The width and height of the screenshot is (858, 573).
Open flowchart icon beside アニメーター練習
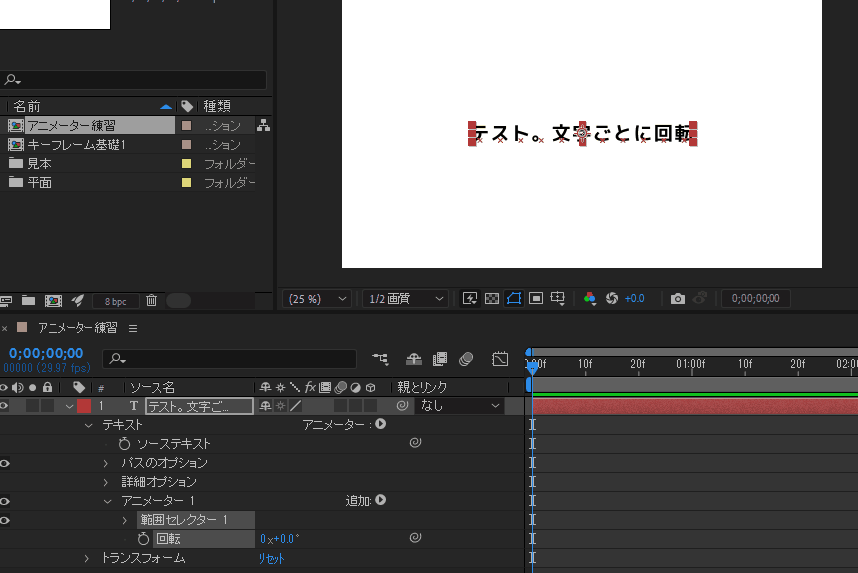(x=263, y=125)
